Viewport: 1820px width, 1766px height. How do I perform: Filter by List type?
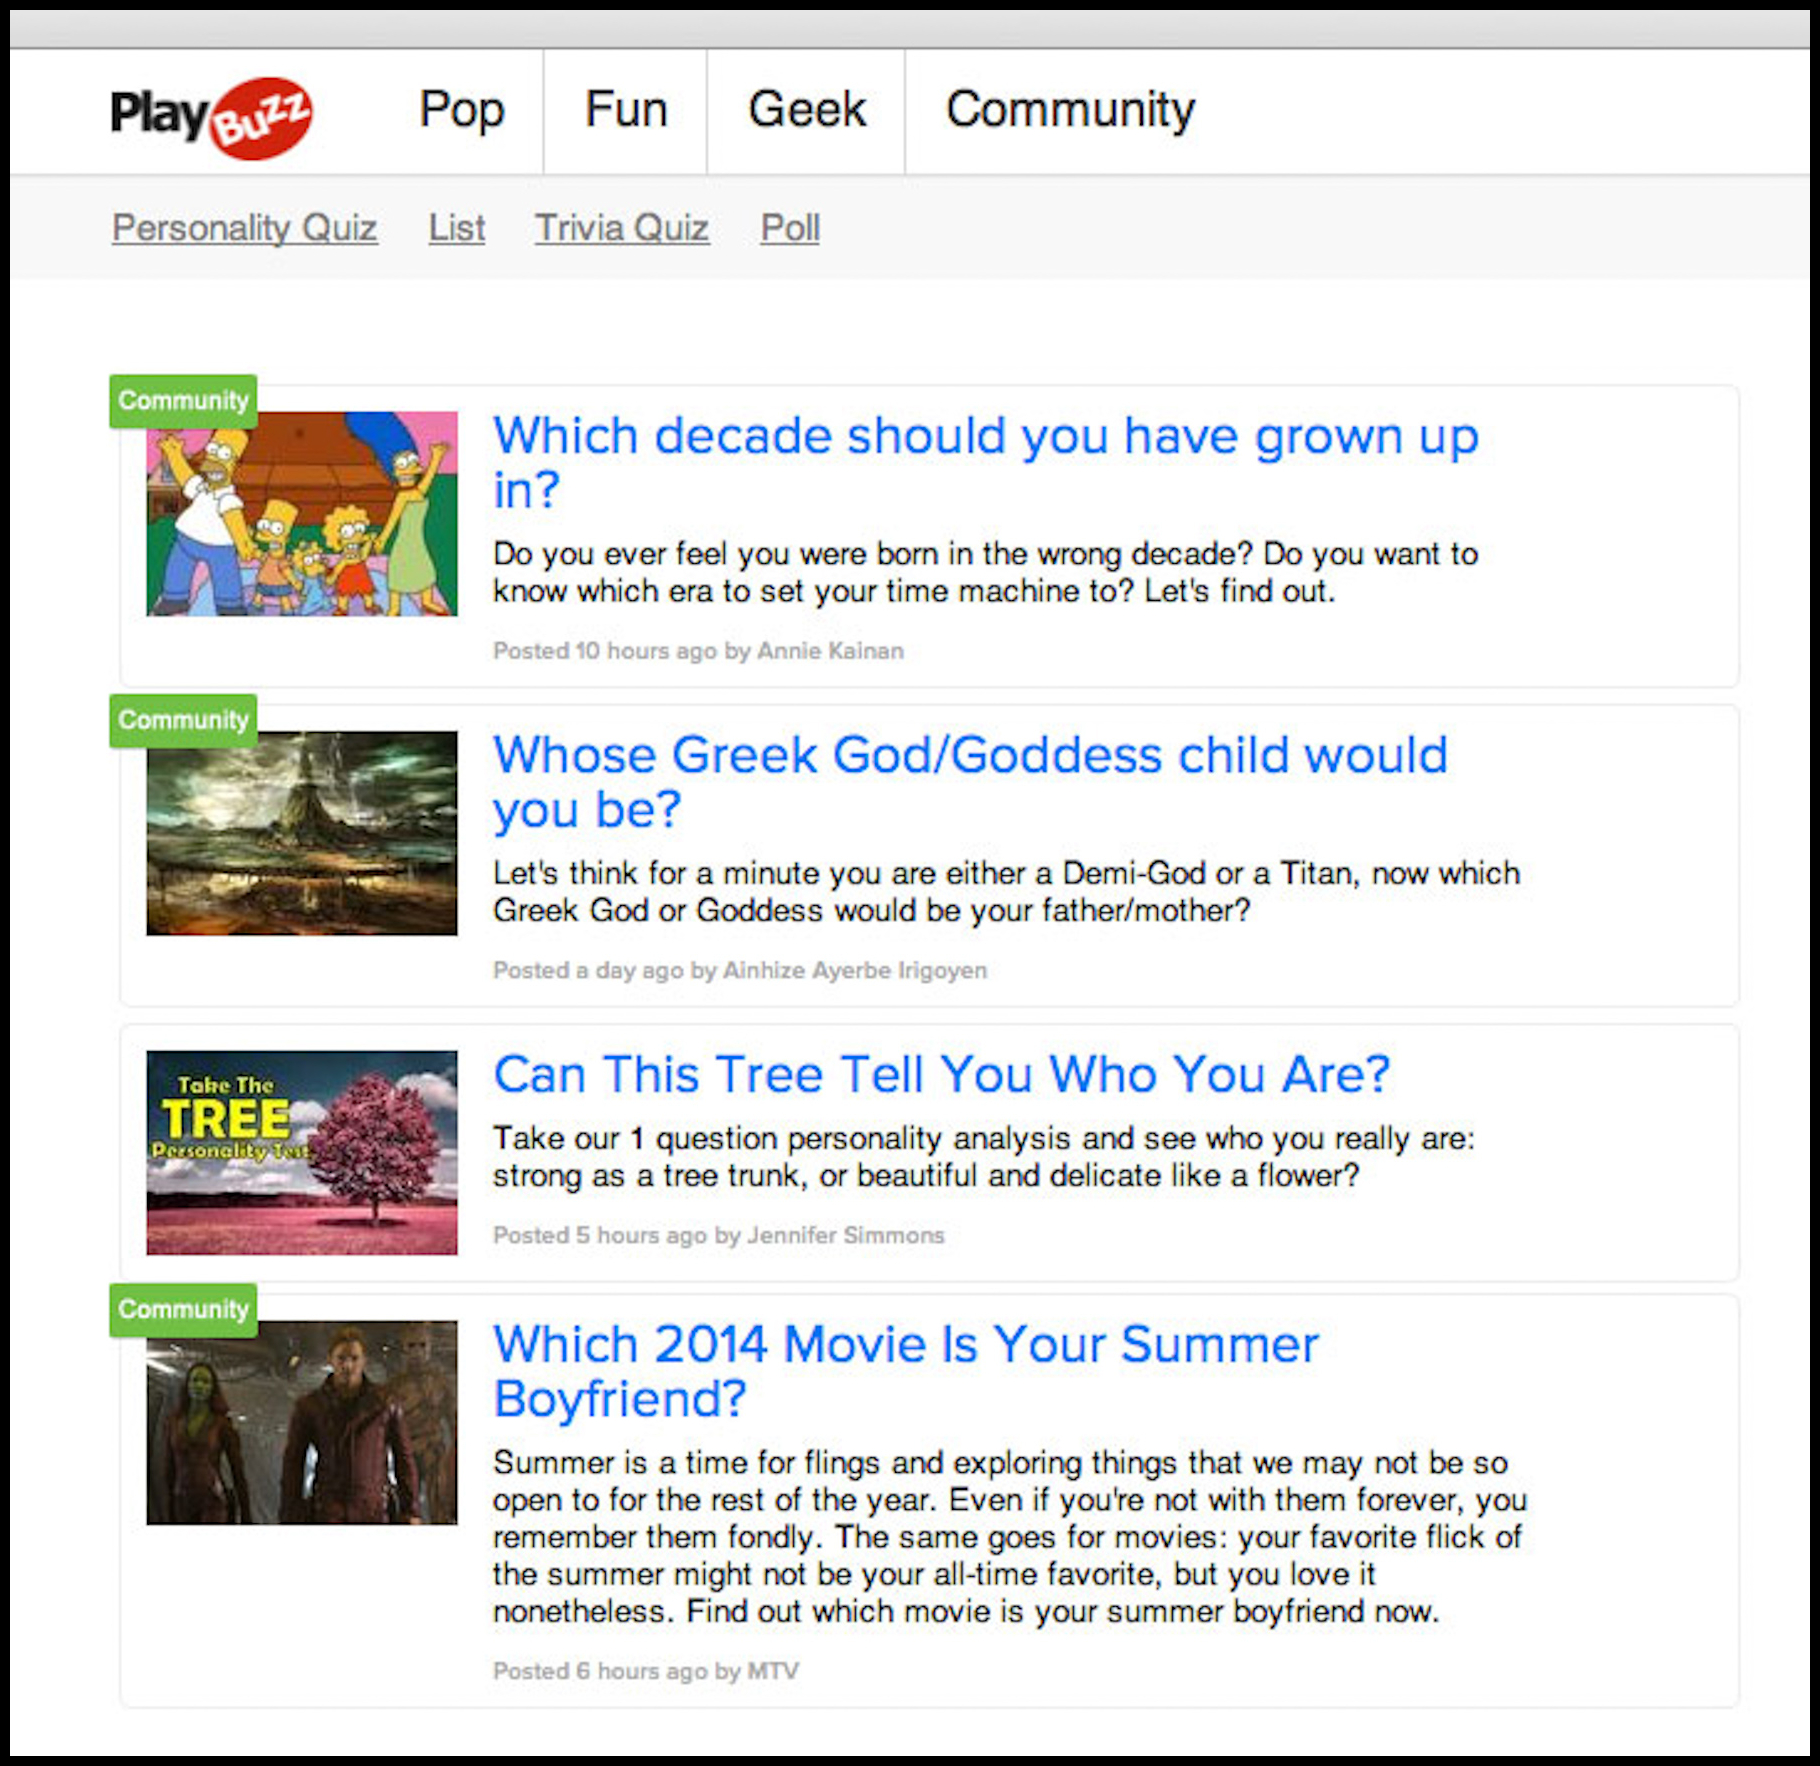[x=457, y=228]
